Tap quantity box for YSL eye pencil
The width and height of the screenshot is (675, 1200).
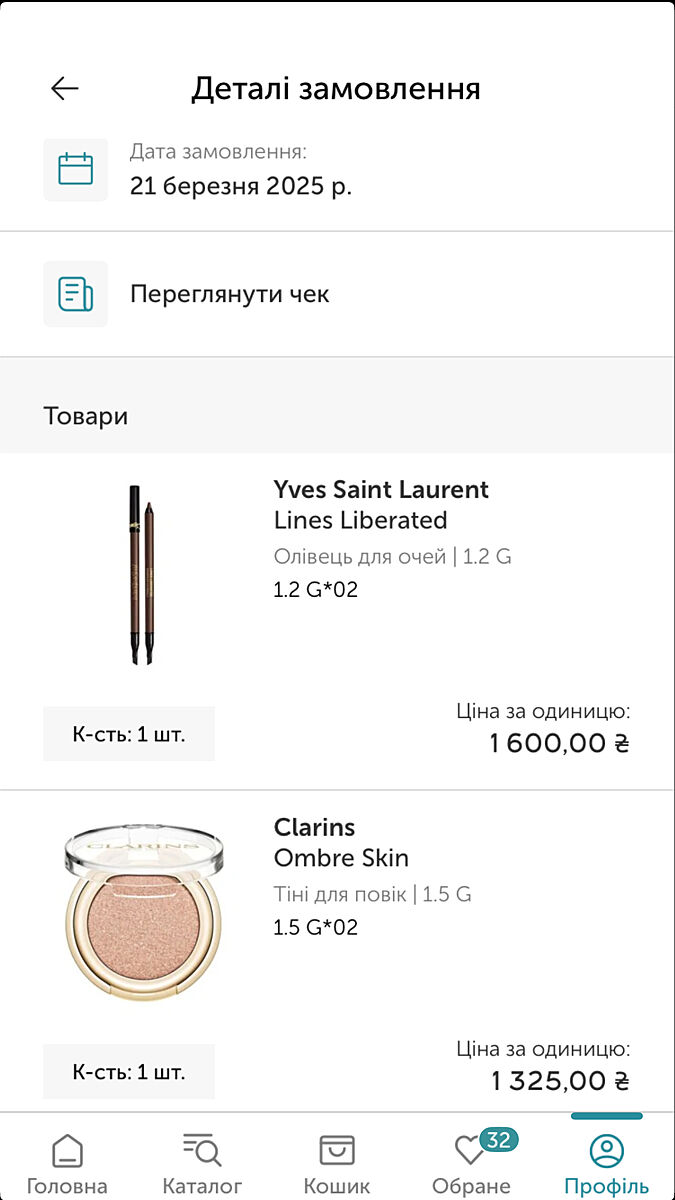(129, 734)
